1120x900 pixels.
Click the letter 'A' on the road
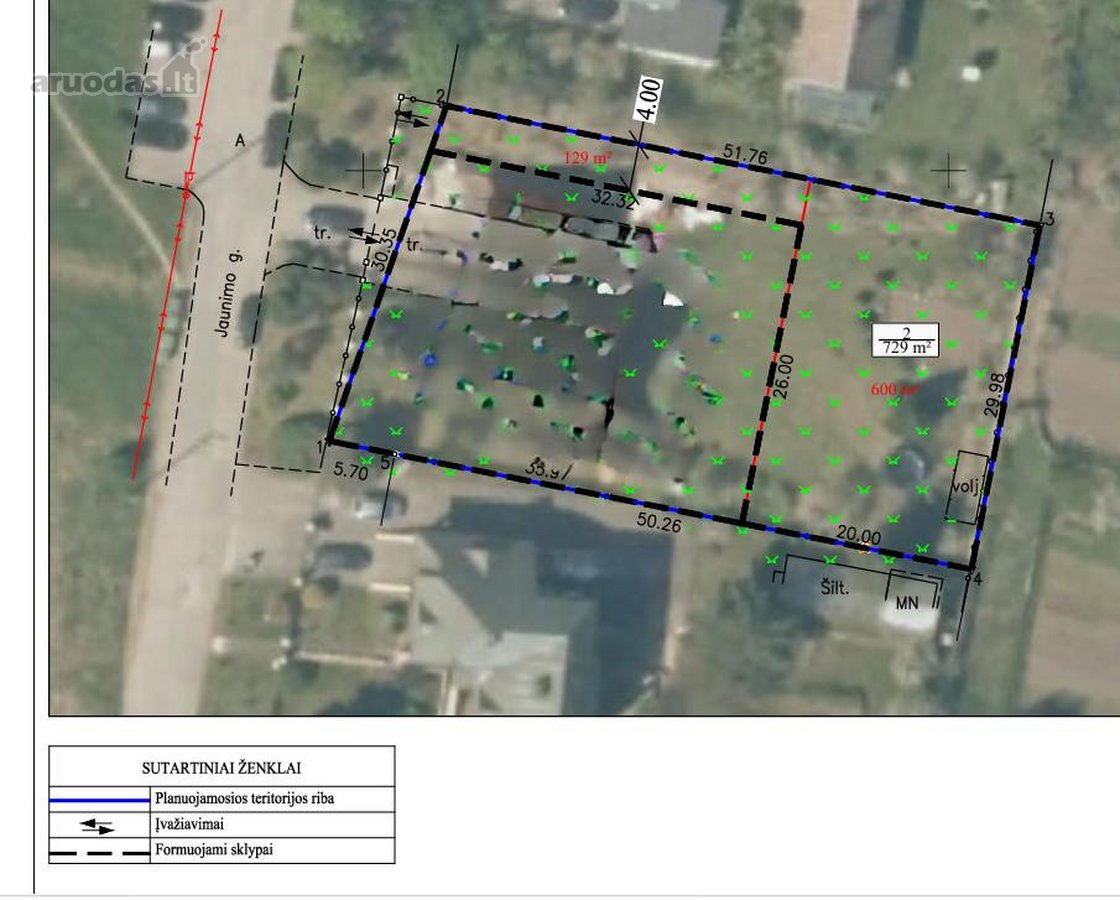coord(240,141)
